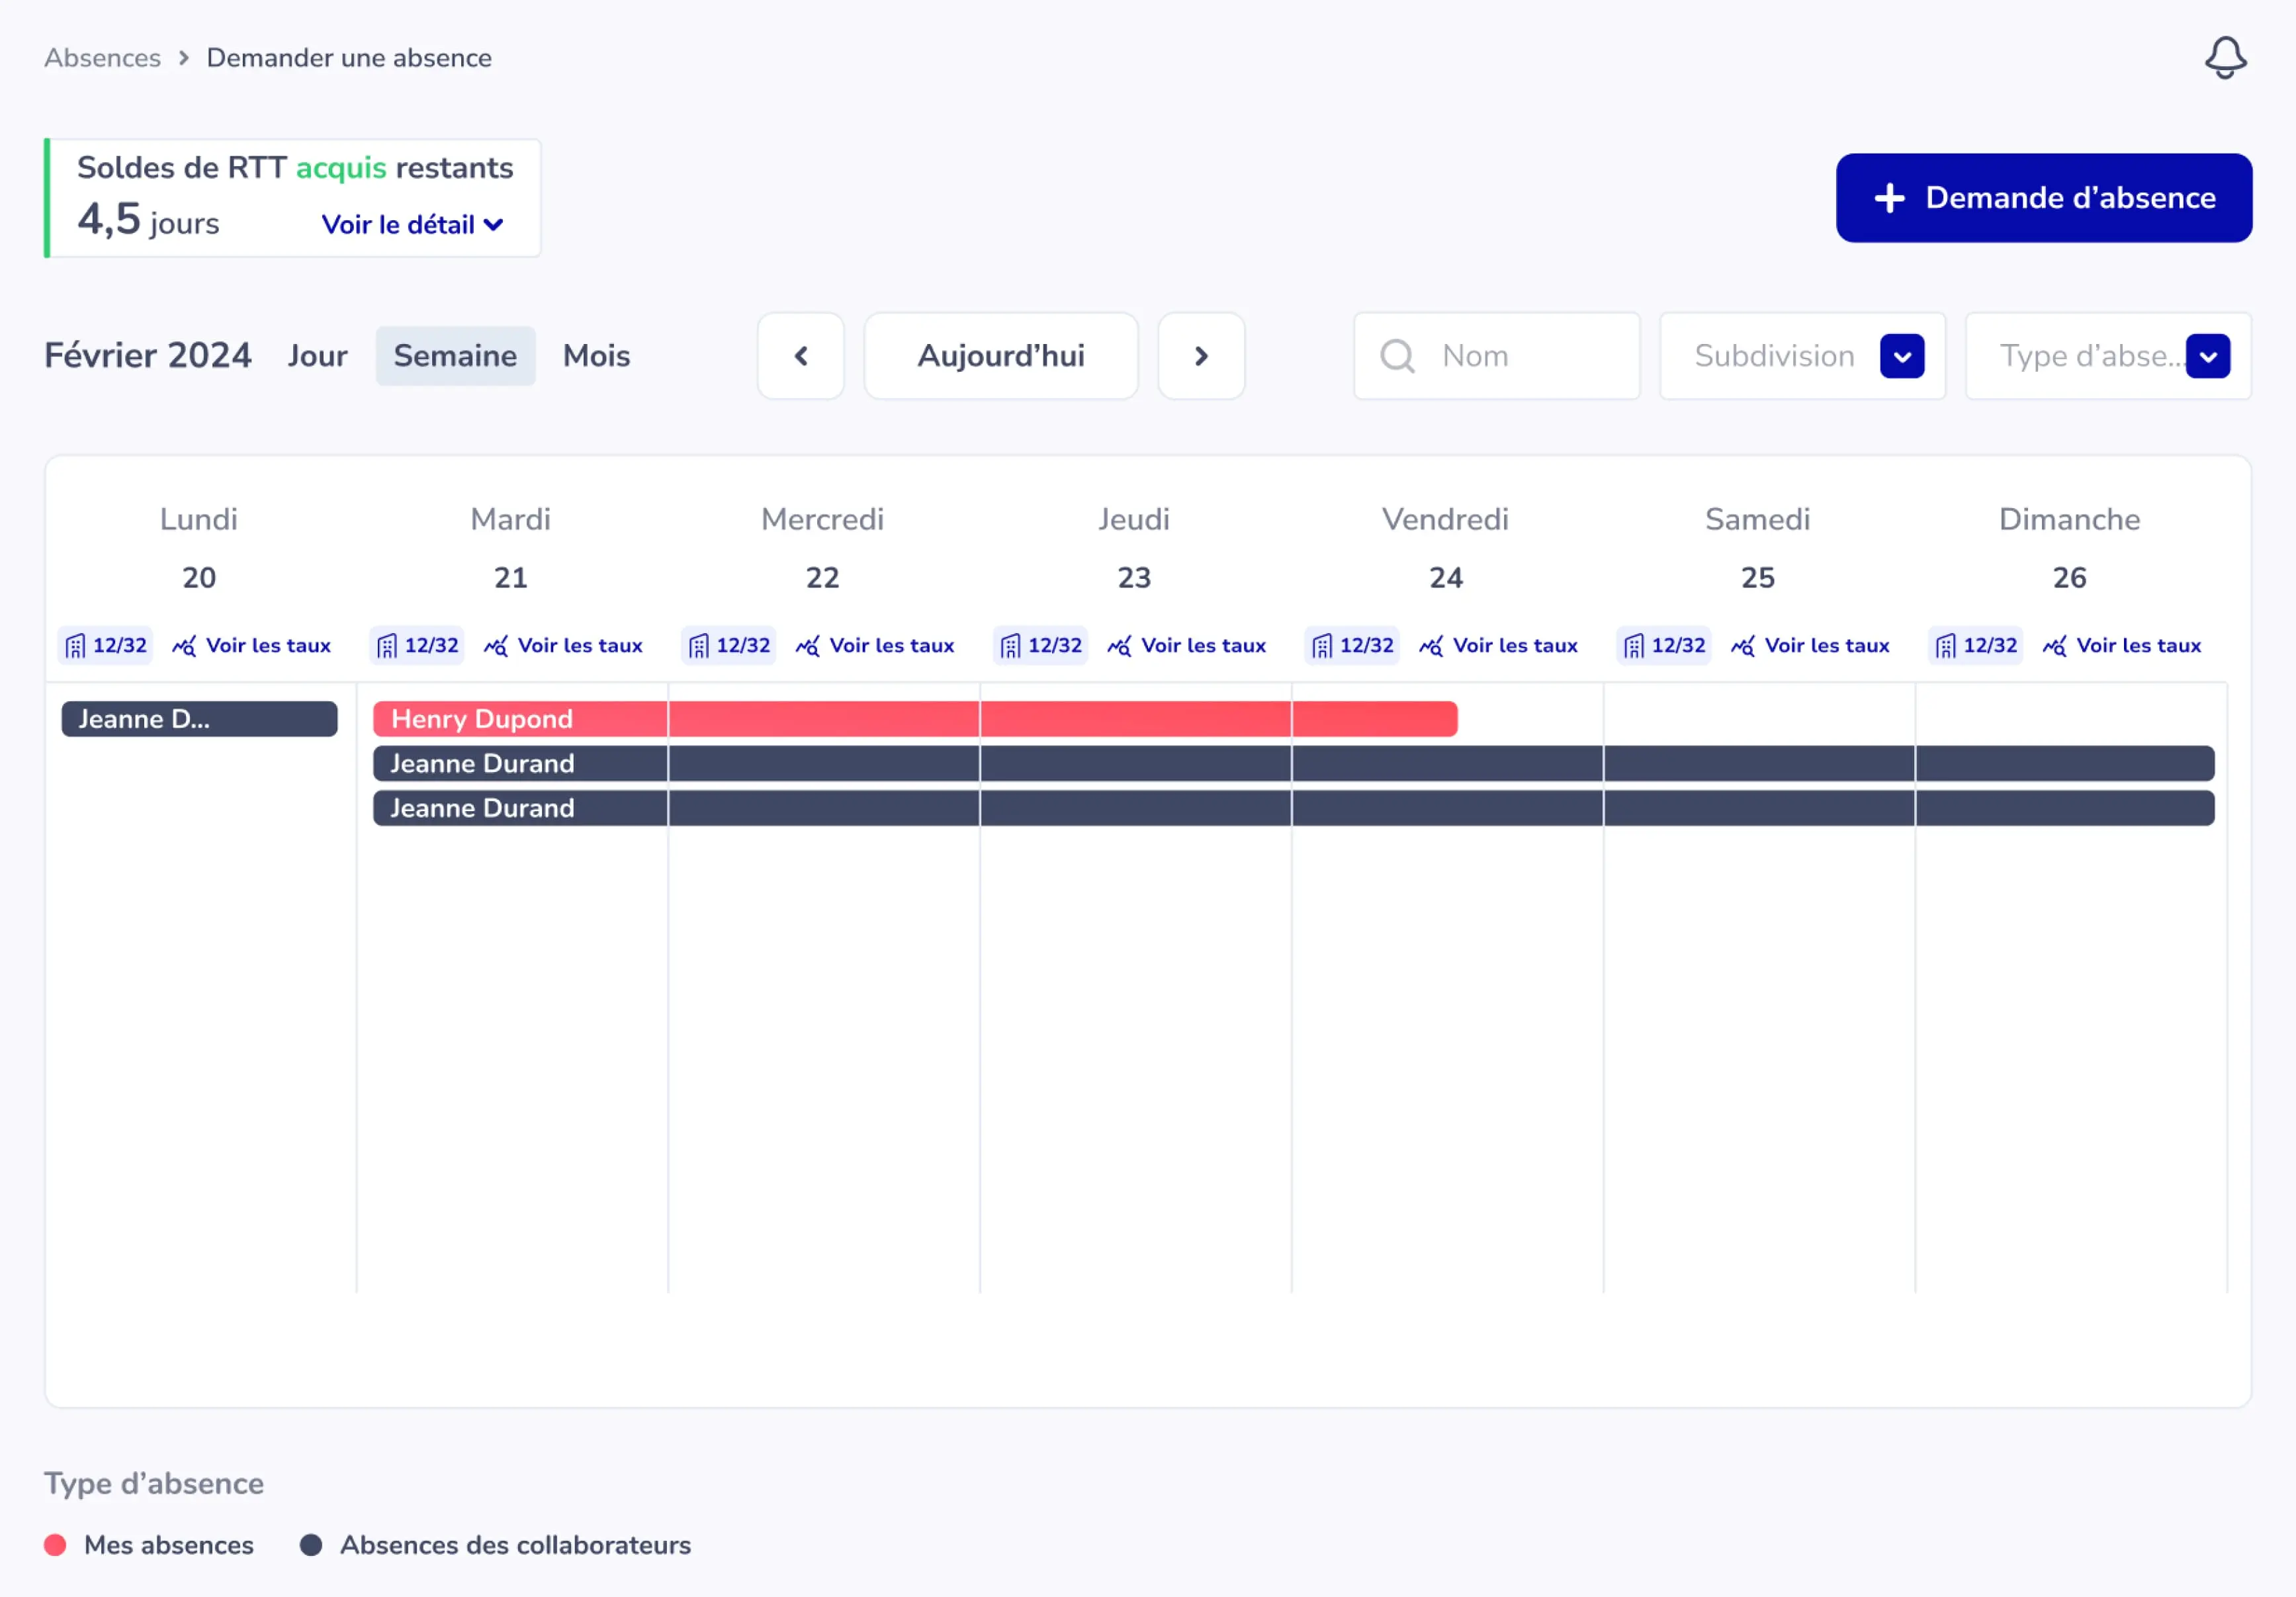Click Monday's 12/32 building occupancy badge
This screenshot has height=1597, width=2296.
(106, 646)
